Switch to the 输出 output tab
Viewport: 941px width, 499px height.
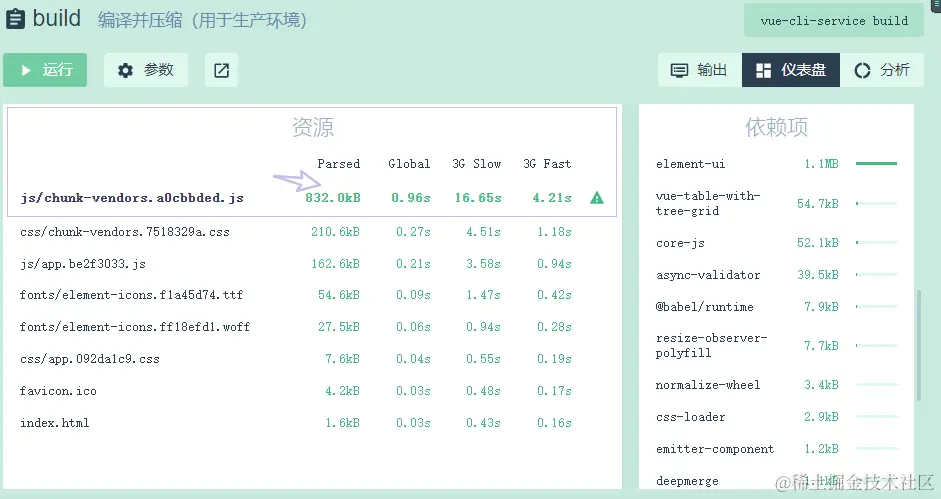point(700,70)
